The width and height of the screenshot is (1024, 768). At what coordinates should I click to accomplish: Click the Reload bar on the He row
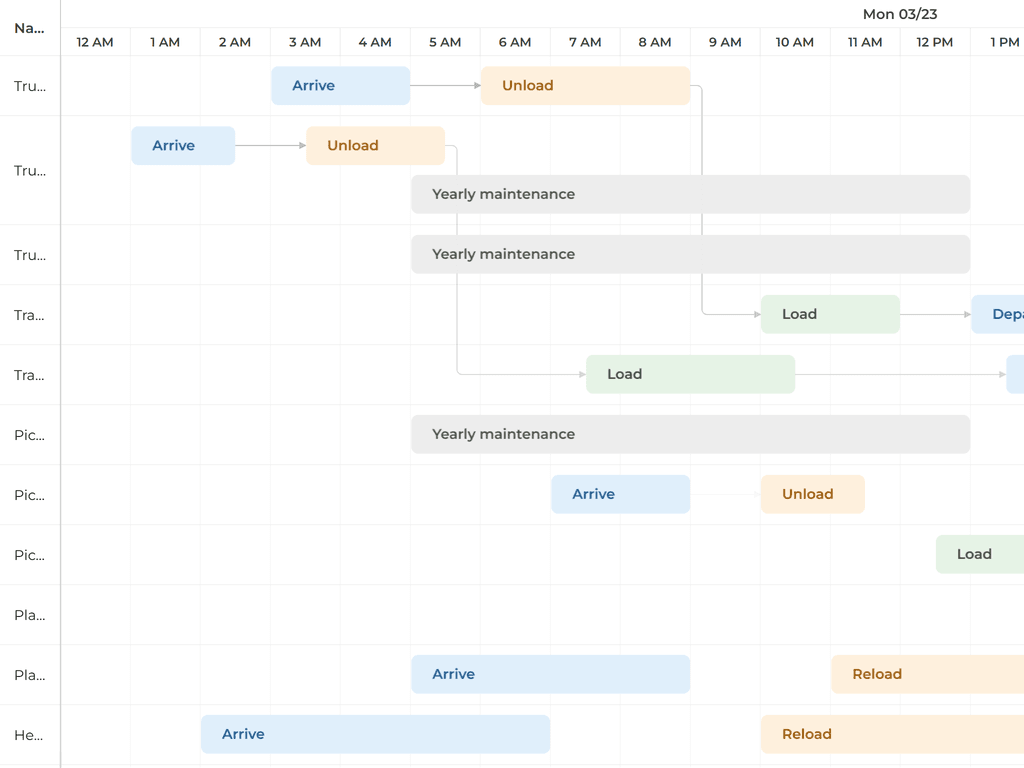point(890,734)
